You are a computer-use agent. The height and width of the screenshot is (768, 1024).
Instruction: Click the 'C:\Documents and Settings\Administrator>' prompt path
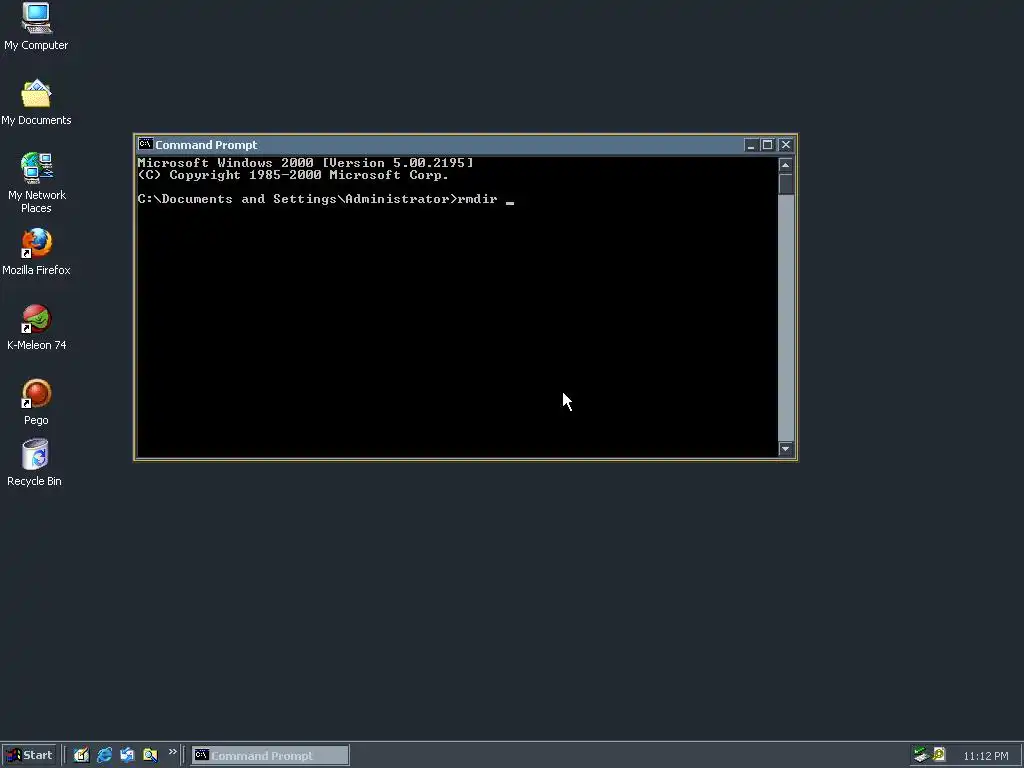point(297,199)
